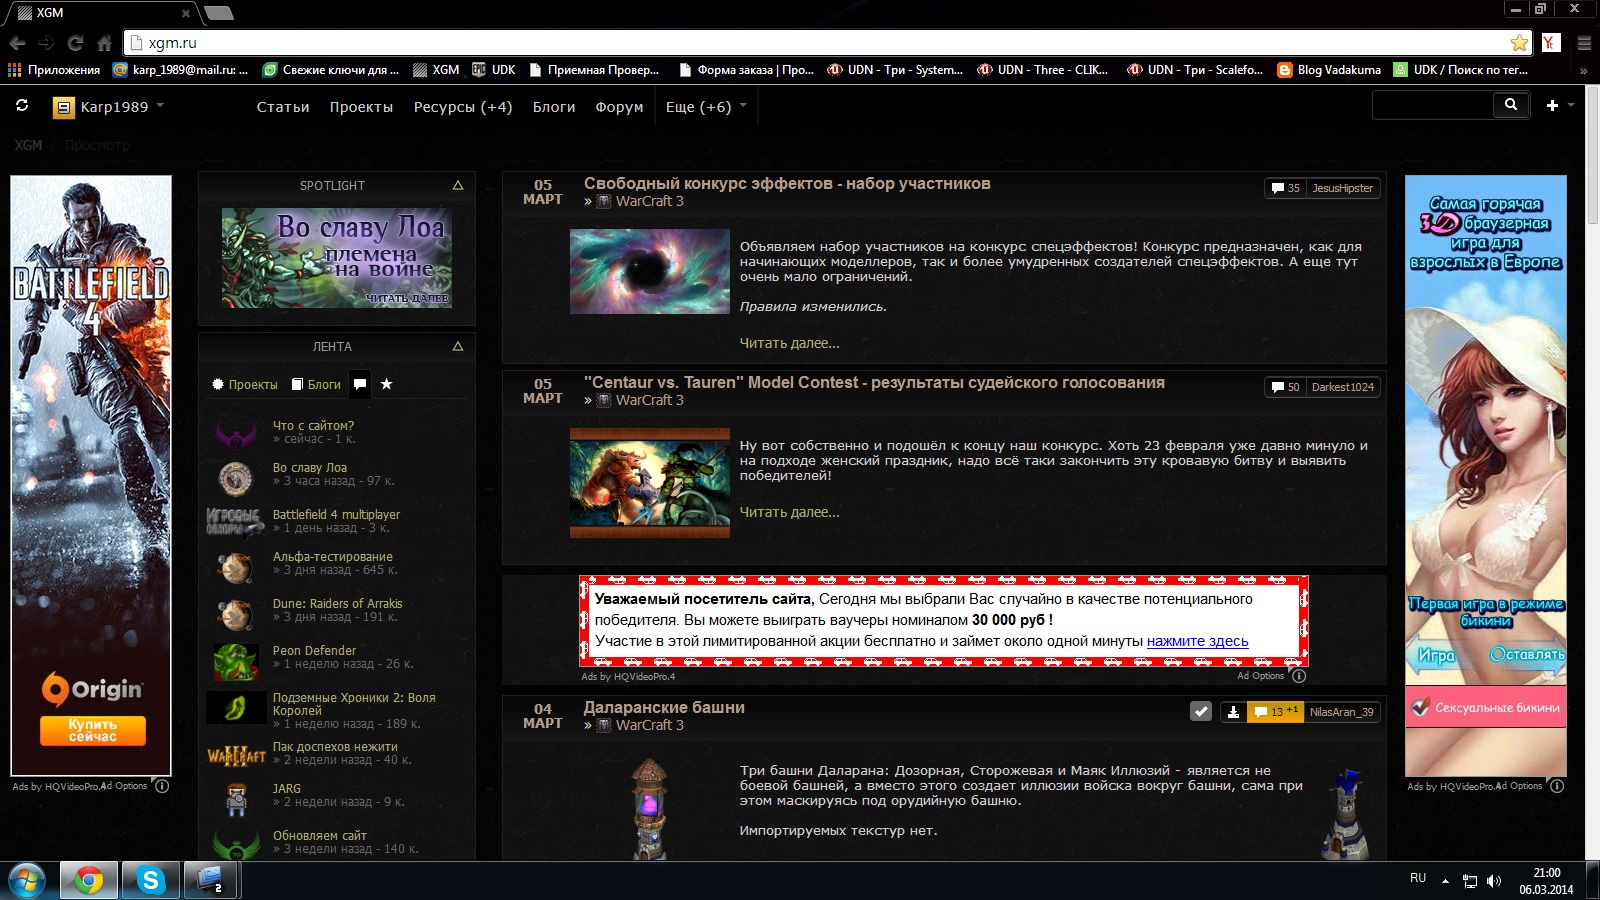Click Читать далее under the effects contest post

point(790,343)
